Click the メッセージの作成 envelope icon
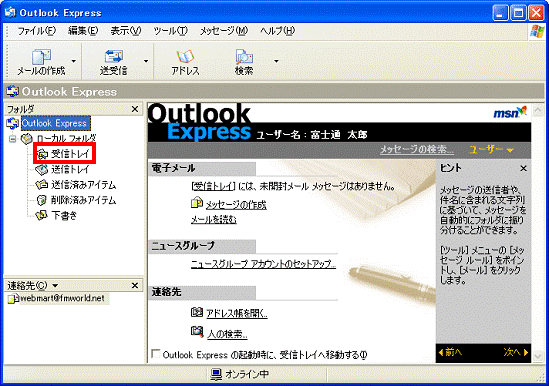549x386 pixels. coord(197,203)
